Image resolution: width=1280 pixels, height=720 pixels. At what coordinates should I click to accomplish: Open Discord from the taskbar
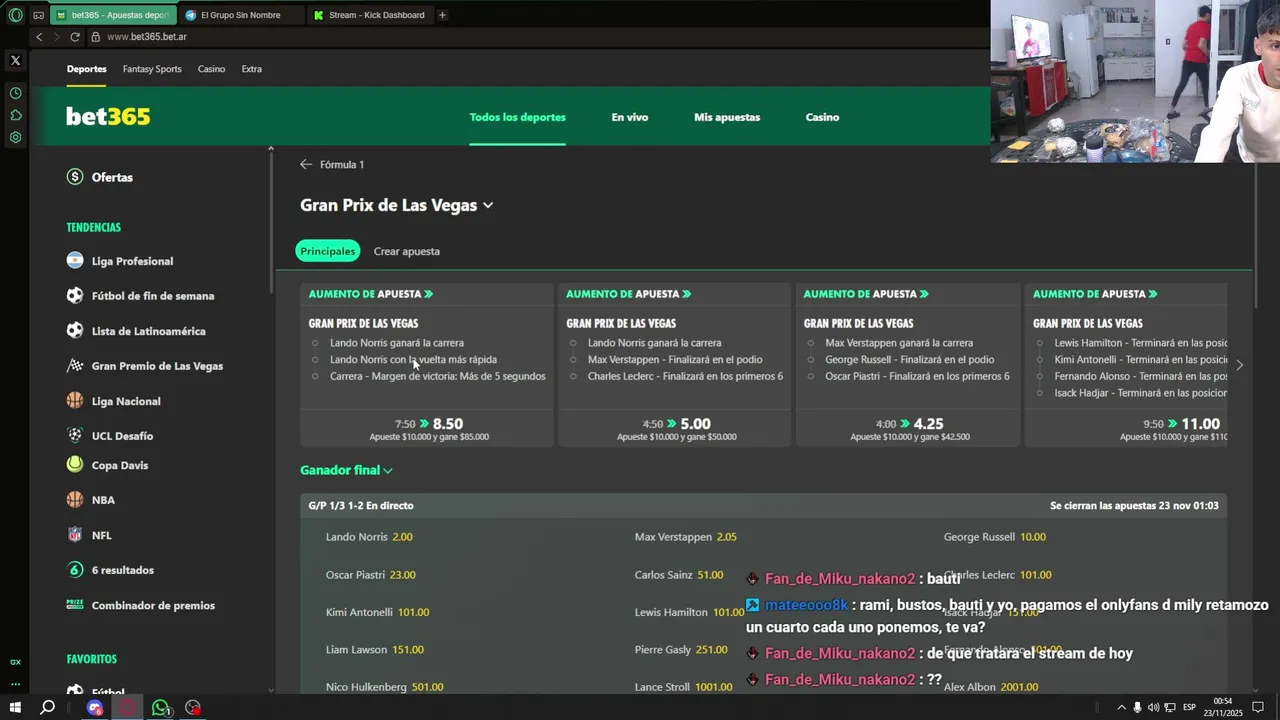click(95, 708)
